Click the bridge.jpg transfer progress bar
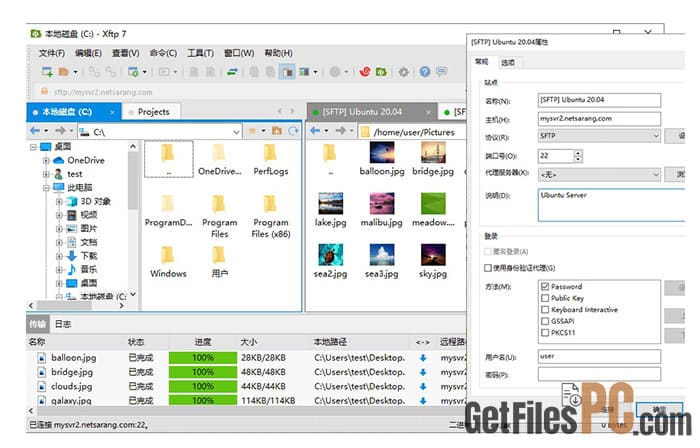The image size is (700, 448). click(x=203, y=372)
